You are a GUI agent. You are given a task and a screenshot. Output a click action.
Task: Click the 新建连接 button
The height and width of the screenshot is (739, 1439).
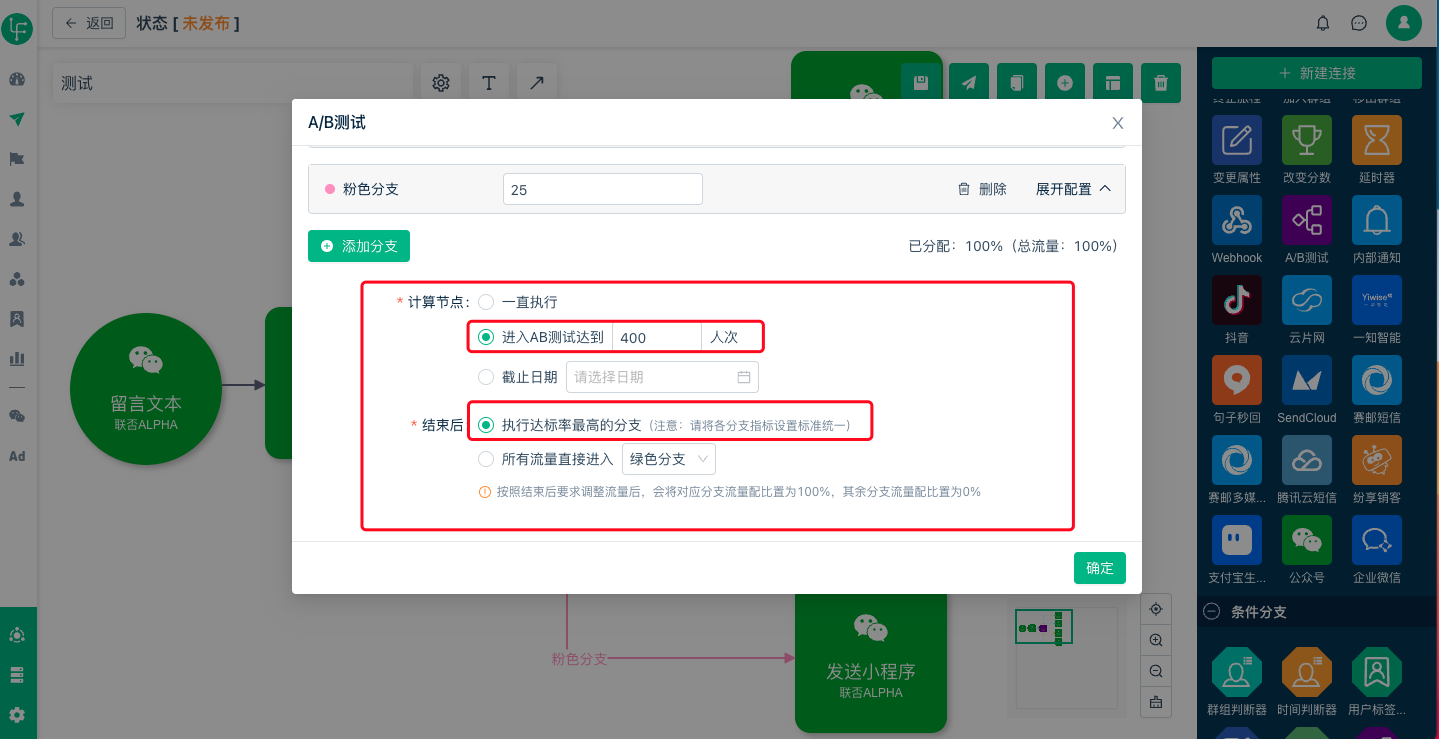tap(1317, 73)
